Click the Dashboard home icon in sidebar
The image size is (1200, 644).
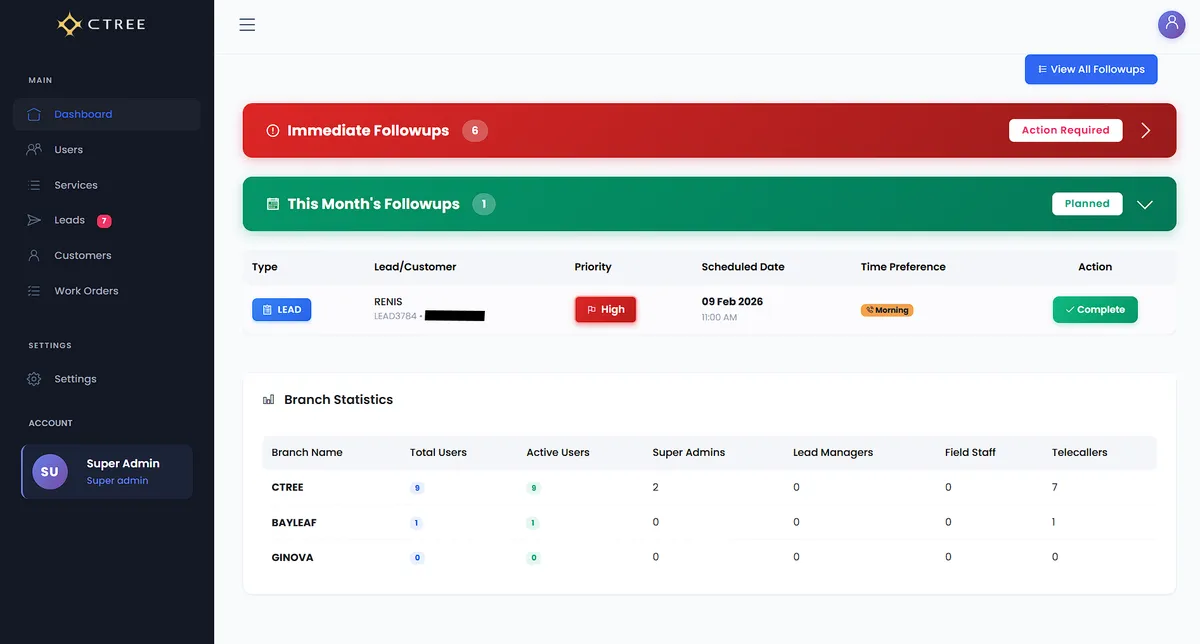(x=33, y=114)
